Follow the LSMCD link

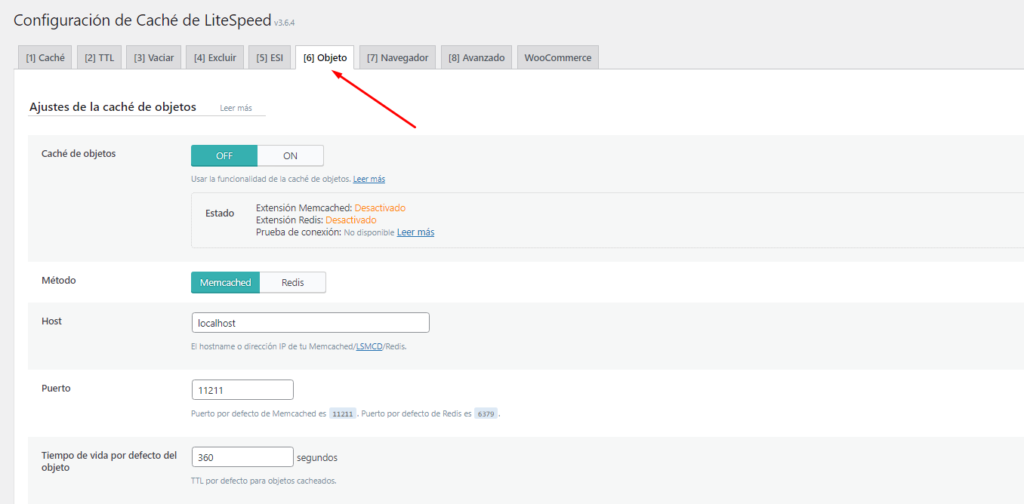tap(369, 347)
